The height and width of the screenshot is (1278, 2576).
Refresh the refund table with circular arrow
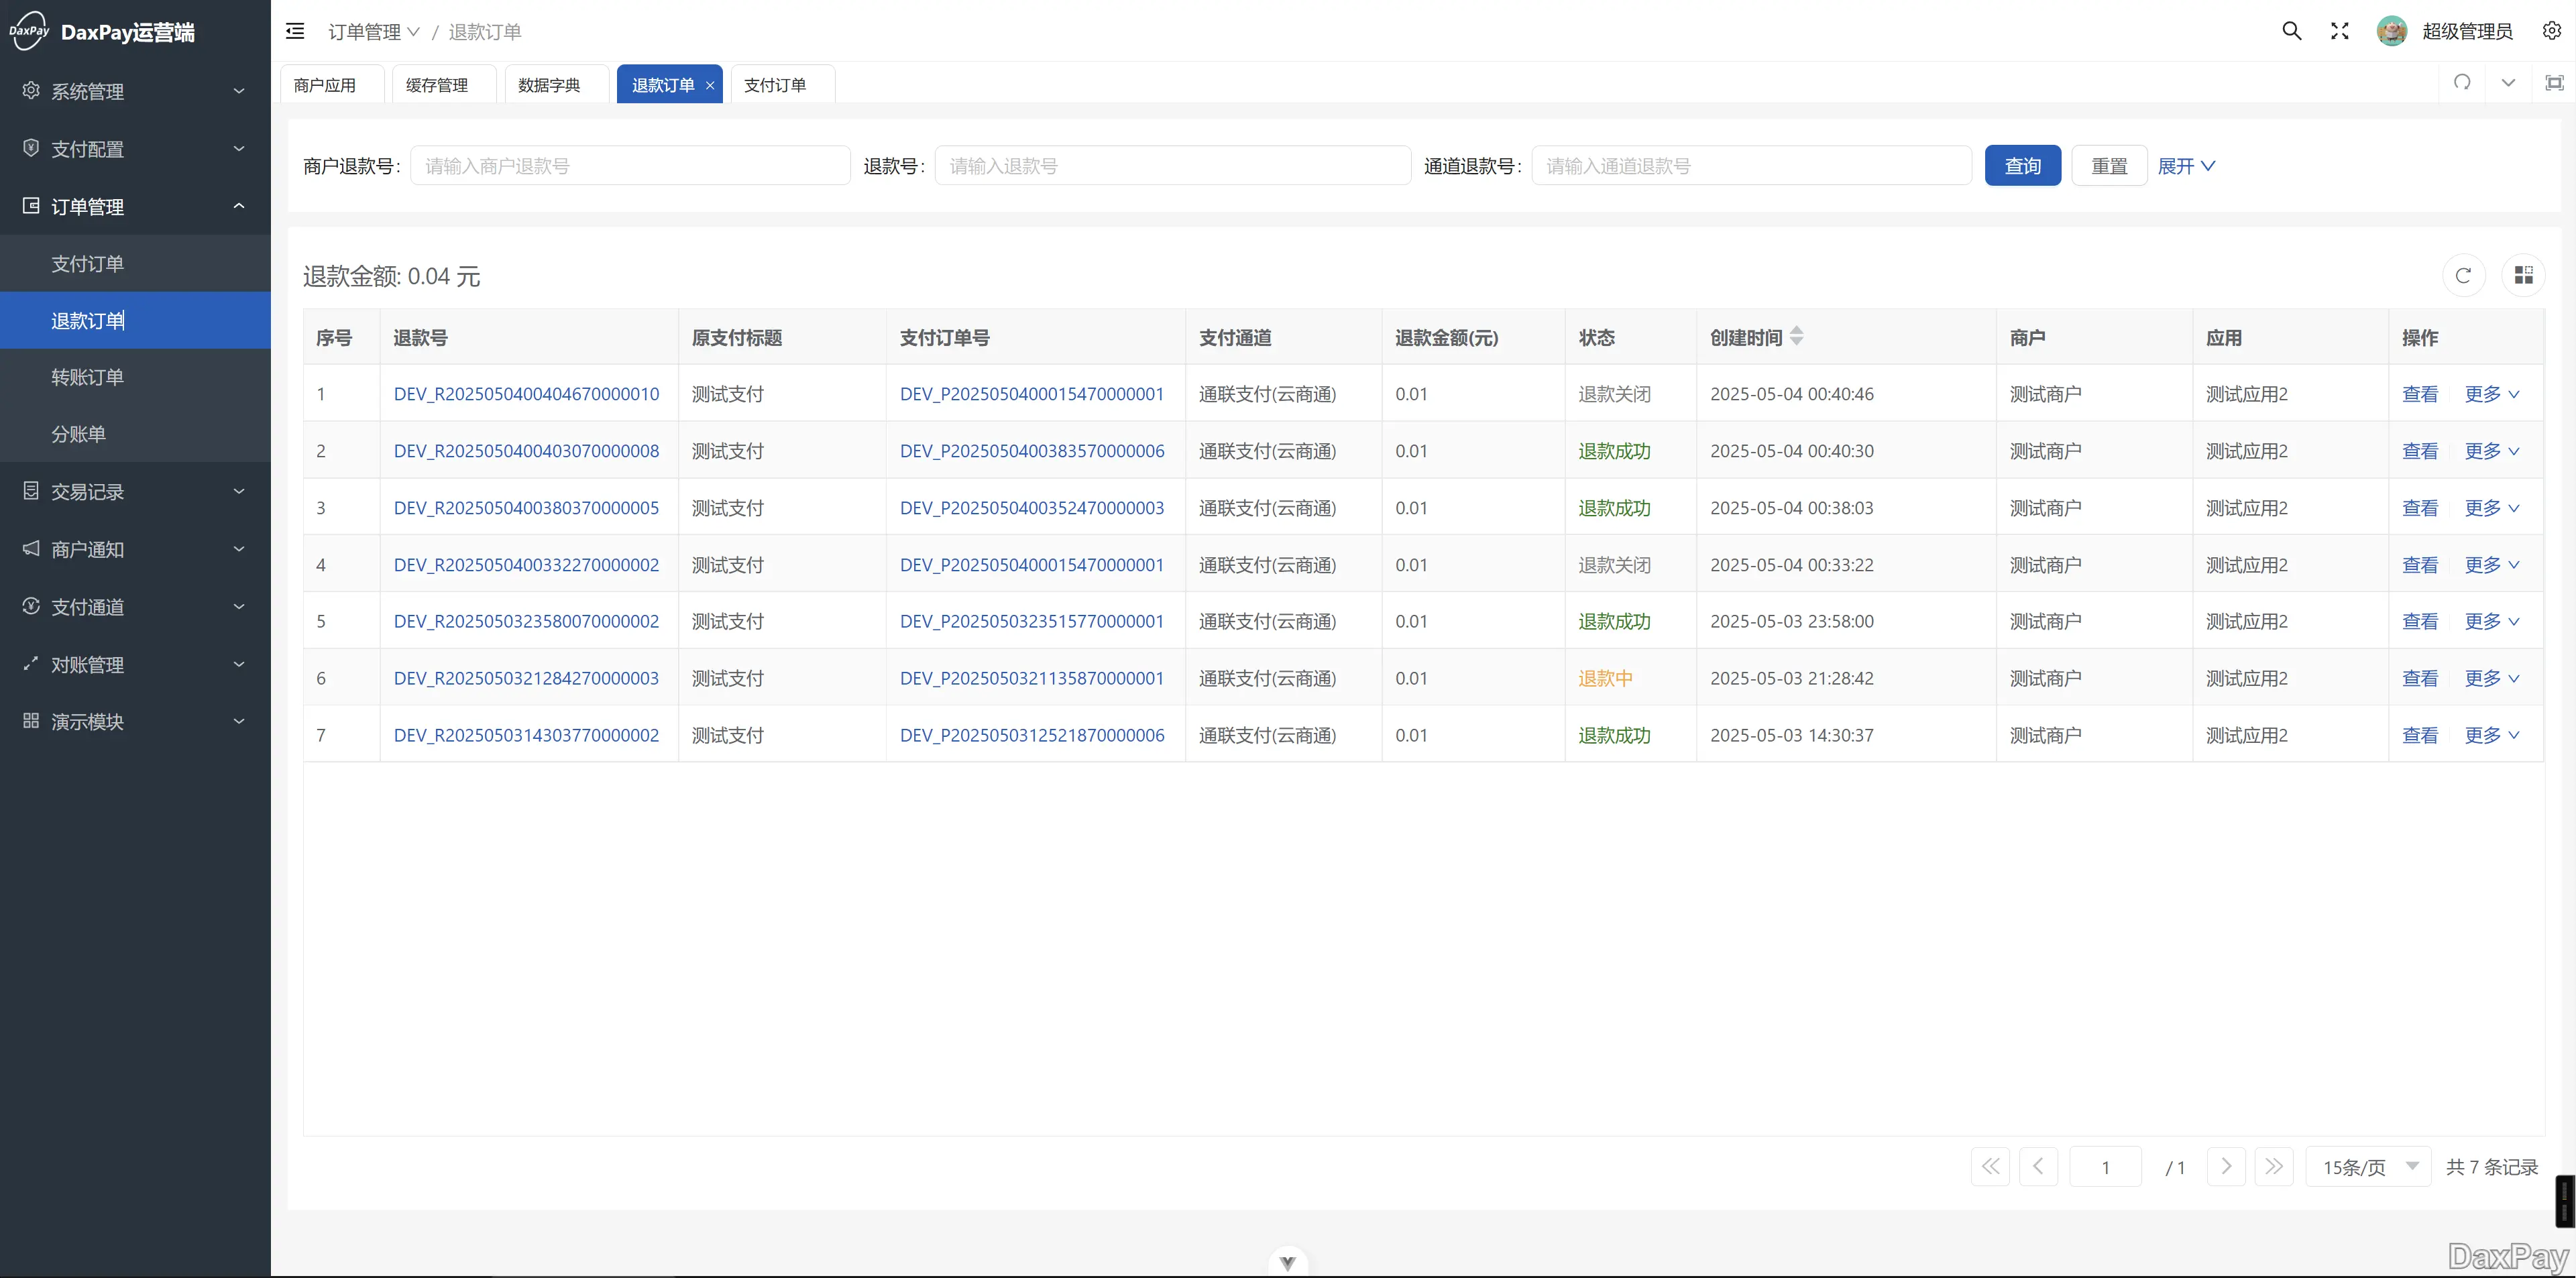[2463, 275]
